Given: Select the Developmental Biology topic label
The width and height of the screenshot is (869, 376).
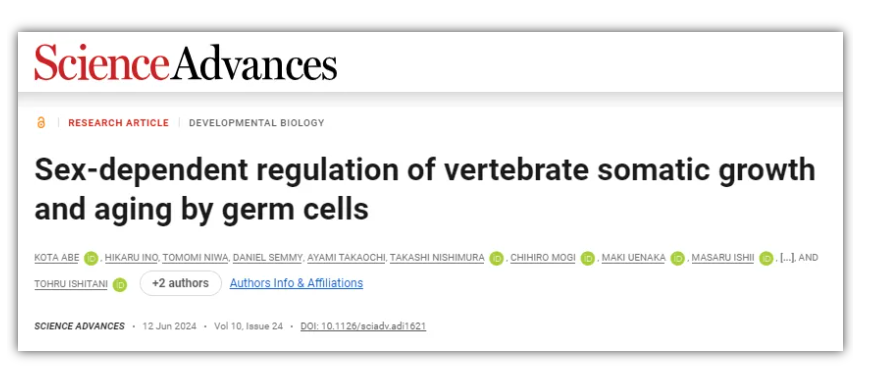Looking at the screenshot, I should pos(257,123).
